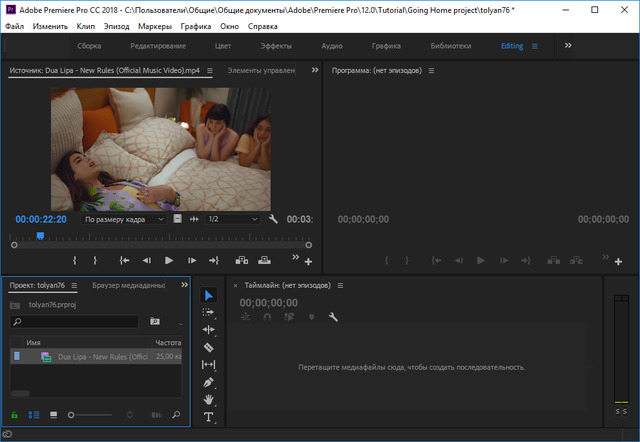Screen dimensions: 640x442
Task: Open the Эффекты workspace
Action: [x=276, y=46]
